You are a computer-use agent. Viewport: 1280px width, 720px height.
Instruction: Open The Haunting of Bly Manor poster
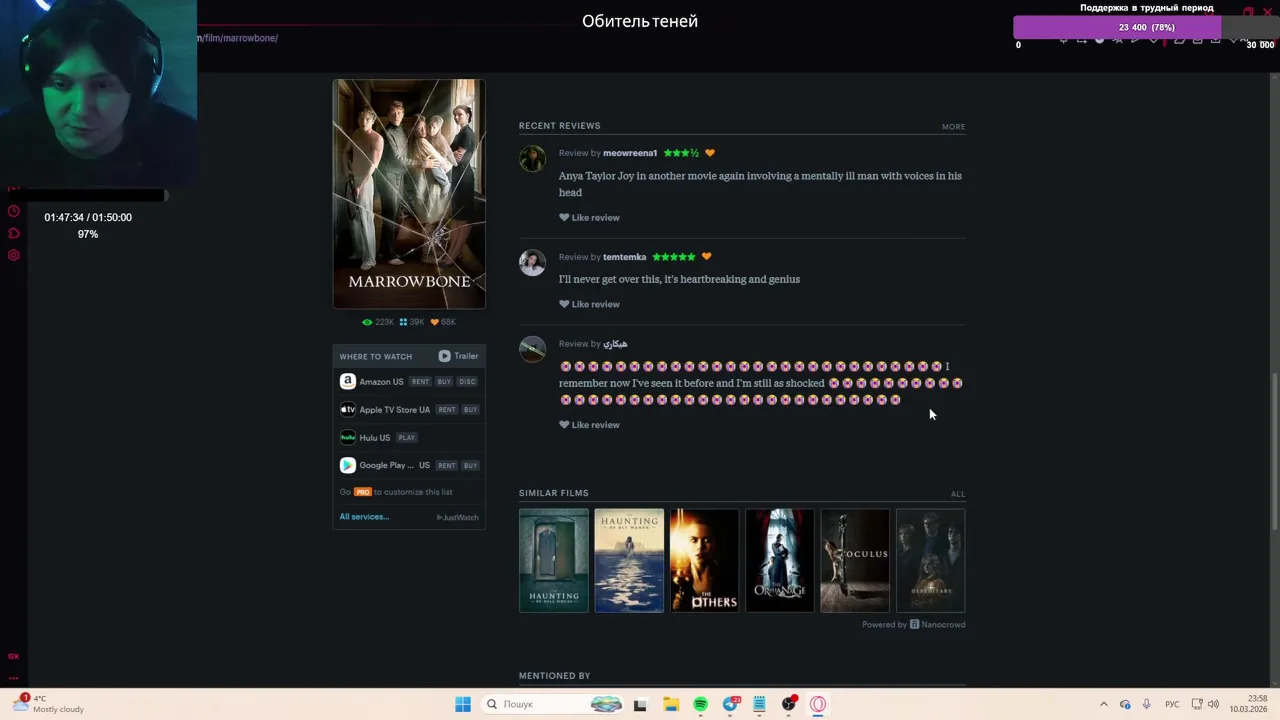(629, 560)
